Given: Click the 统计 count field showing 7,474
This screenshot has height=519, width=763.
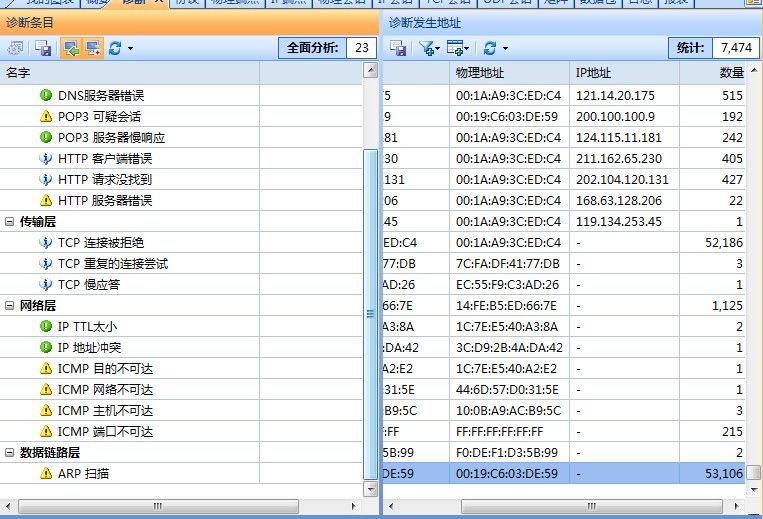Looking at the screenshot, I should [x=736, y=48].
